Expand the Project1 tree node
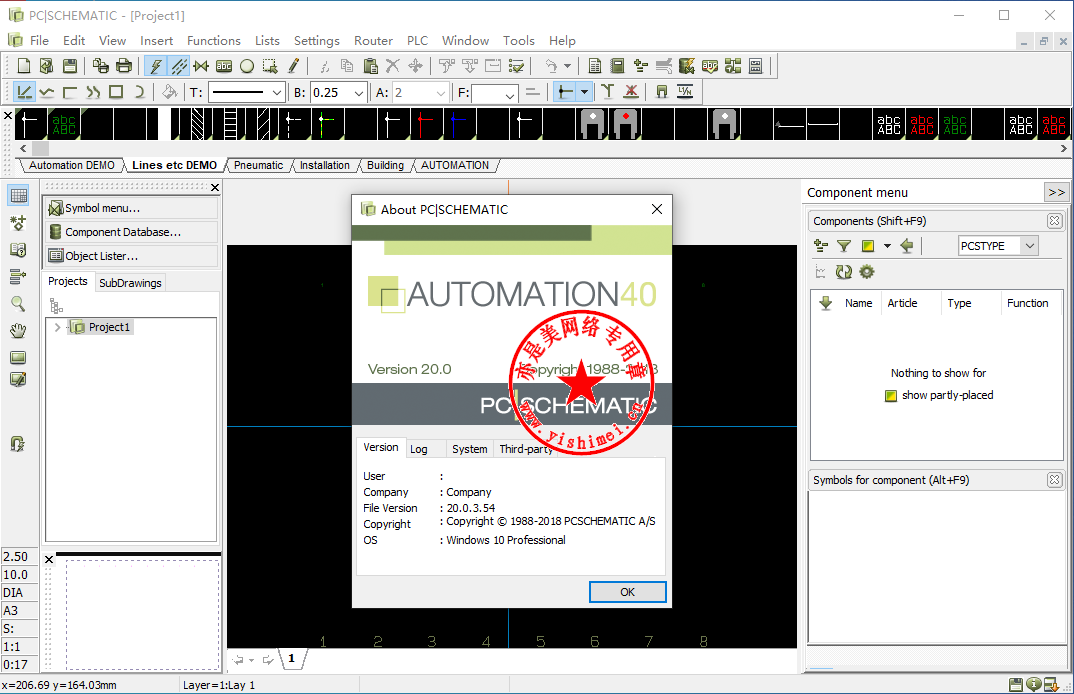This screenshot has height=694, width=1074. pos(58,327)
